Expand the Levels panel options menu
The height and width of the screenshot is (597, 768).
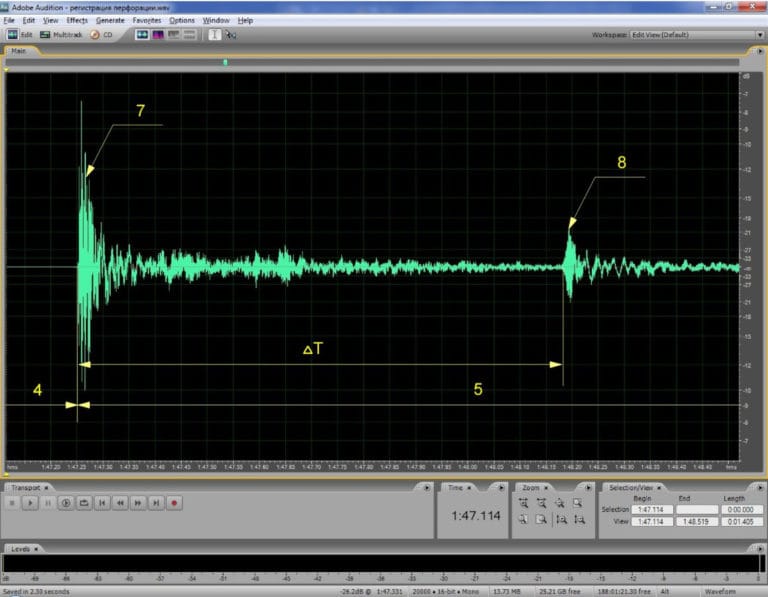760,549
